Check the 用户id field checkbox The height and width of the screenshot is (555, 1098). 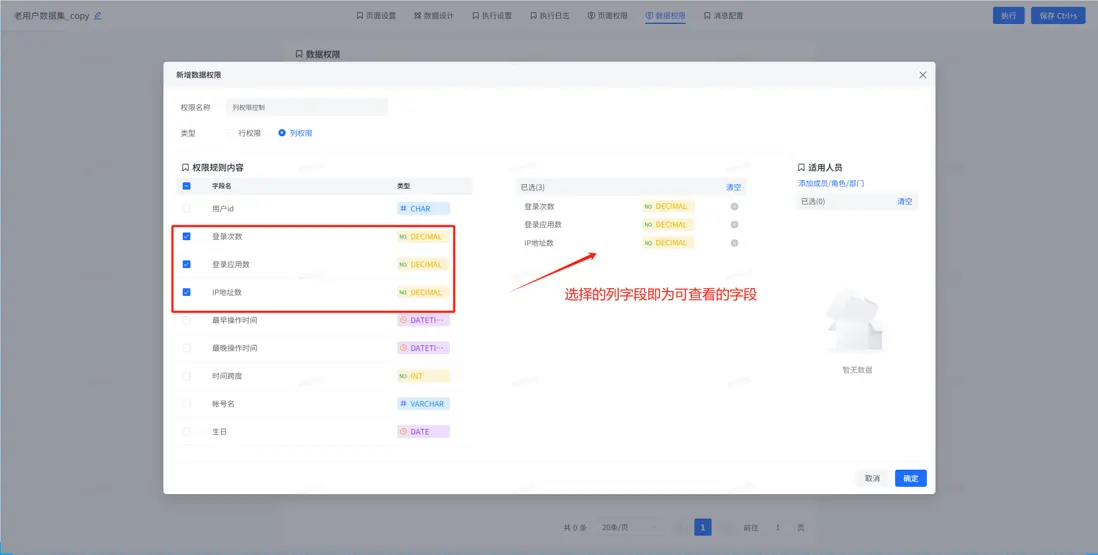(186, 209)
